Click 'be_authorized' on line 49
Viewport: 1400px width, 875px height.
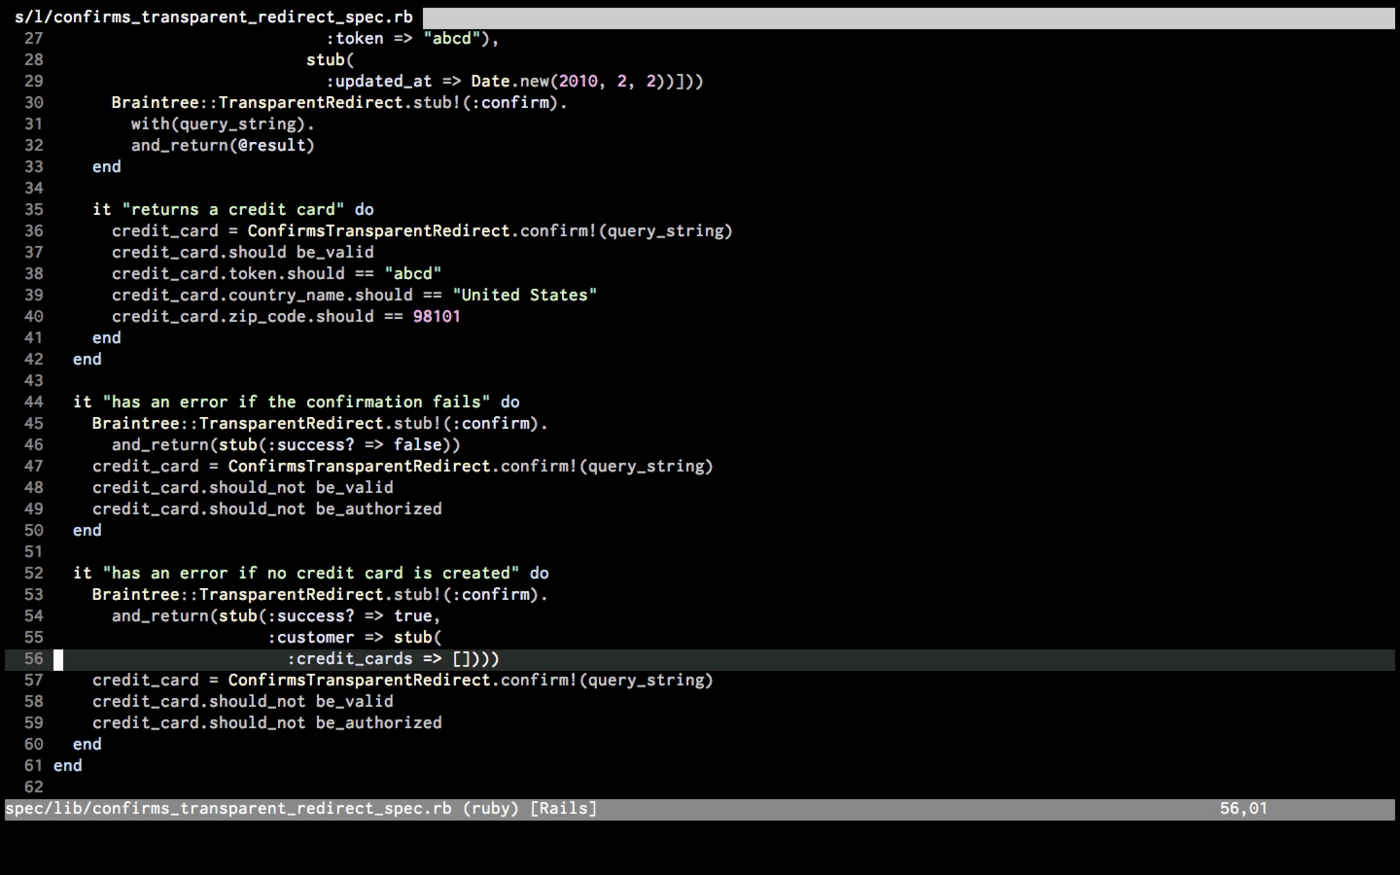(x=379, y=509)
